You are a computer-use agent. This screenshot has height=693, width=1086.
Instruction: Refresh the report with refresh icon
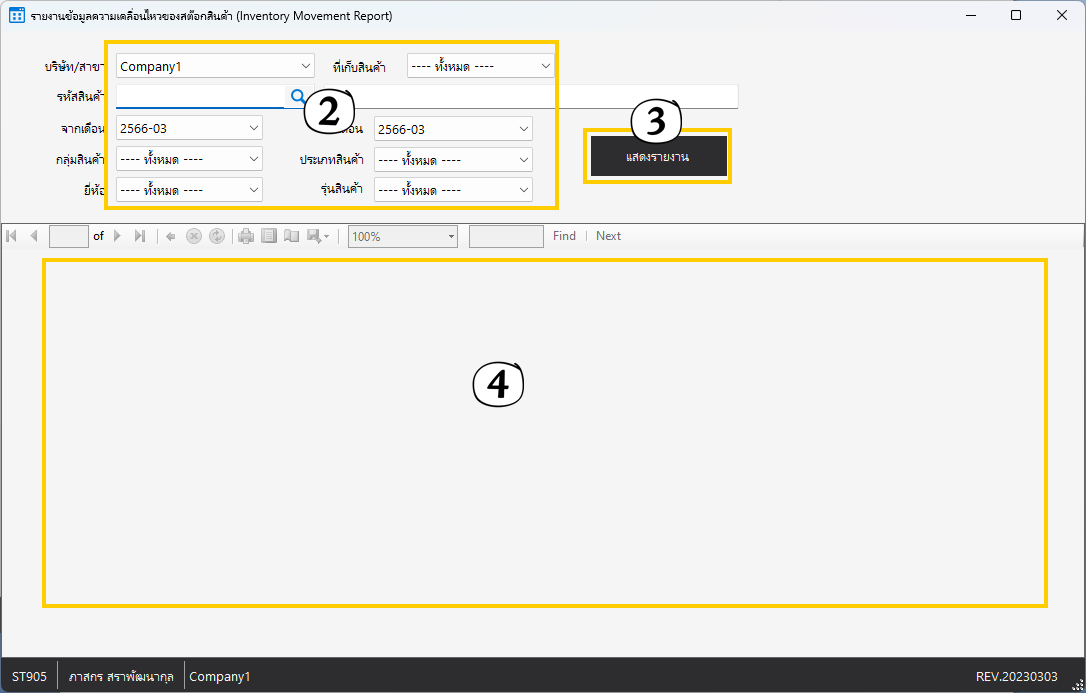pos(216,236)
